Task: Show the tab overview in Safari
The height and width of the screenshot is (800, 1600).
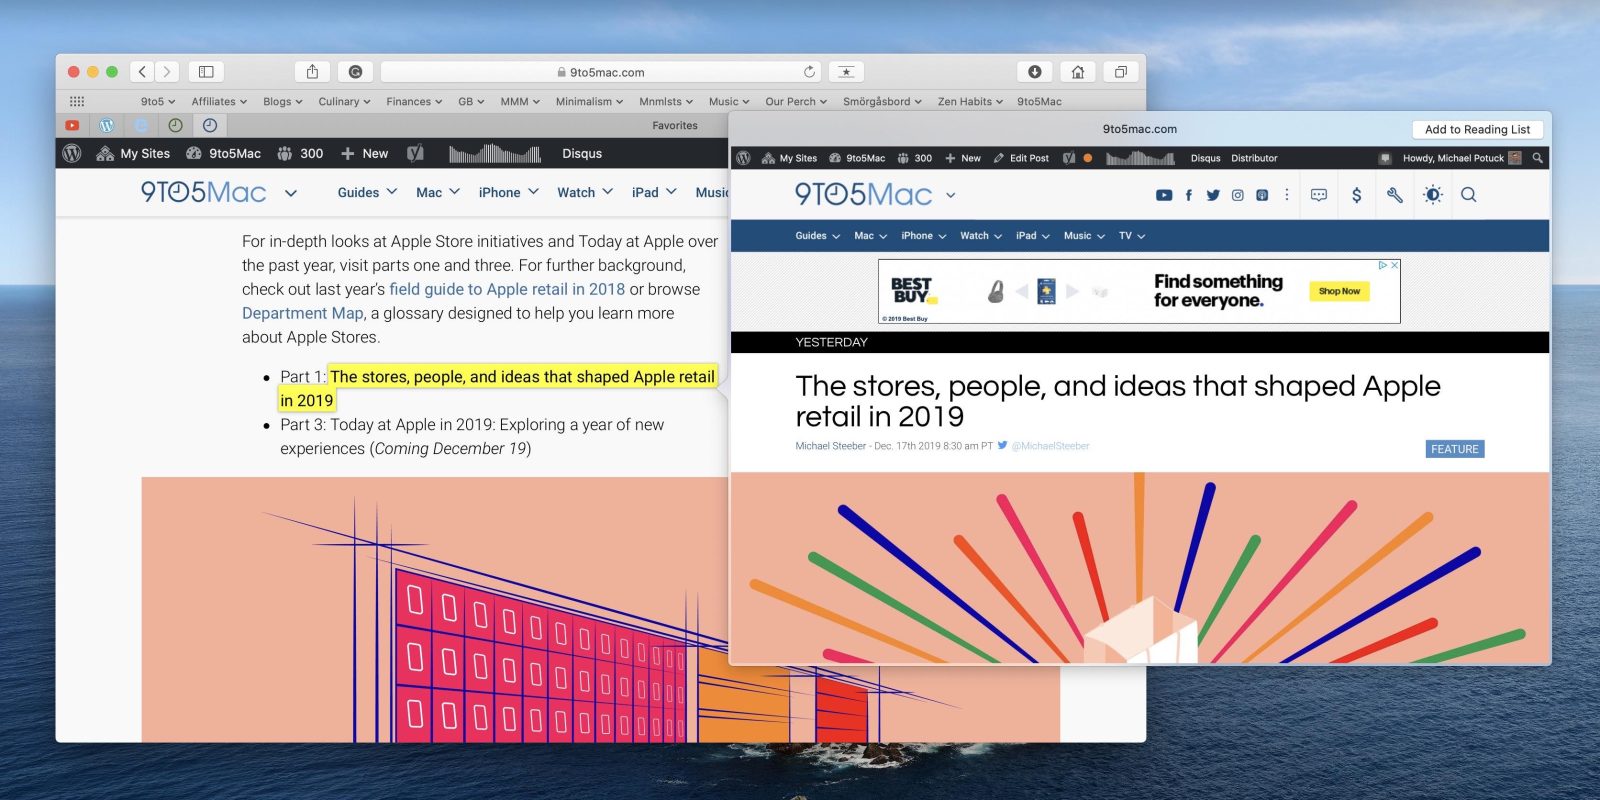Action: (1120, 72)
